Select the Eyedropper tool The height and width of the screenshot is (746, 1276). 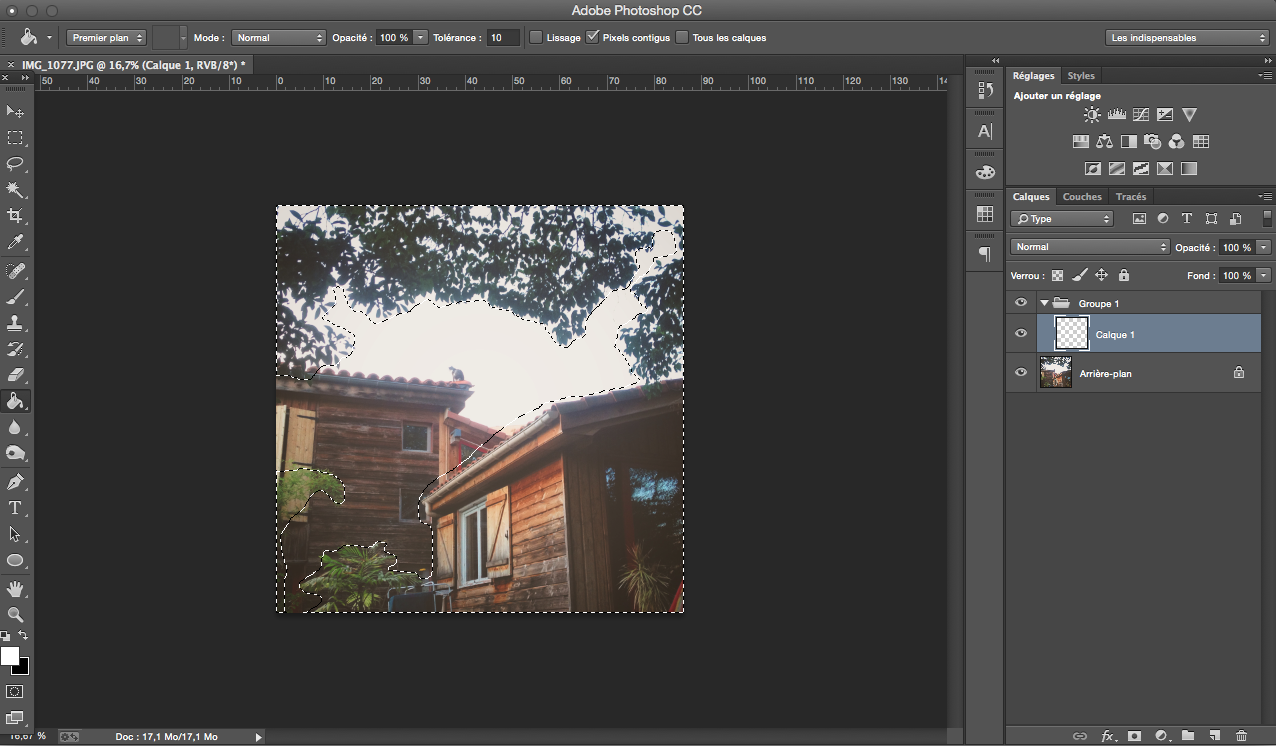click(x=16, y=243)
